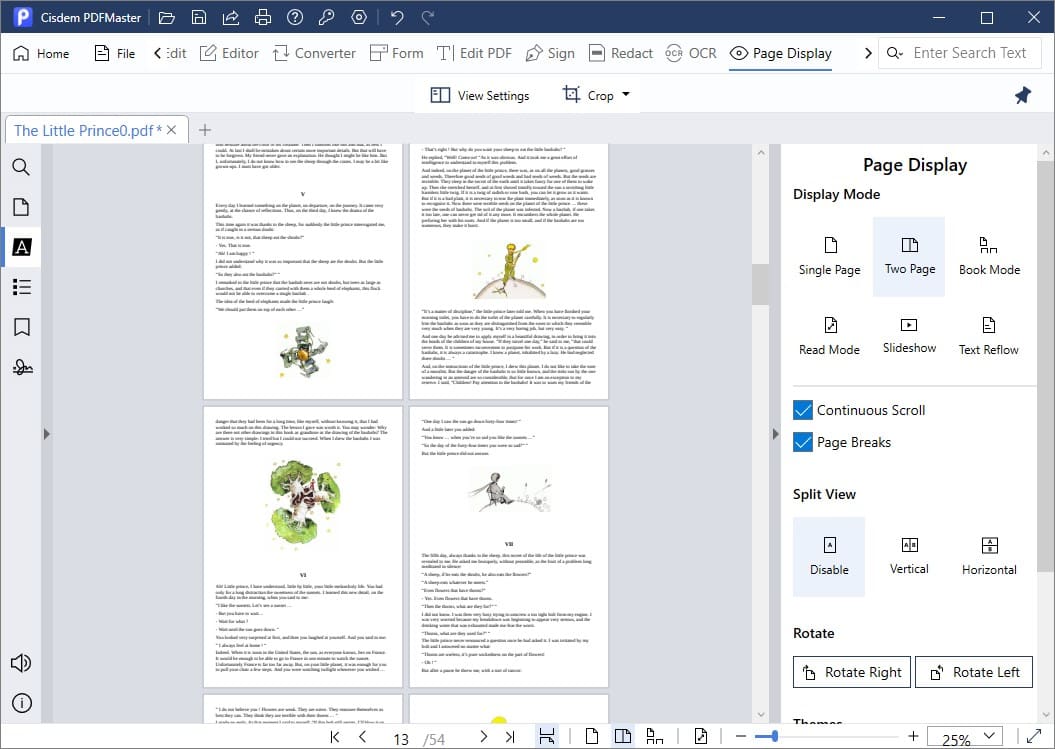Open the Form tab

click(397, 53)
